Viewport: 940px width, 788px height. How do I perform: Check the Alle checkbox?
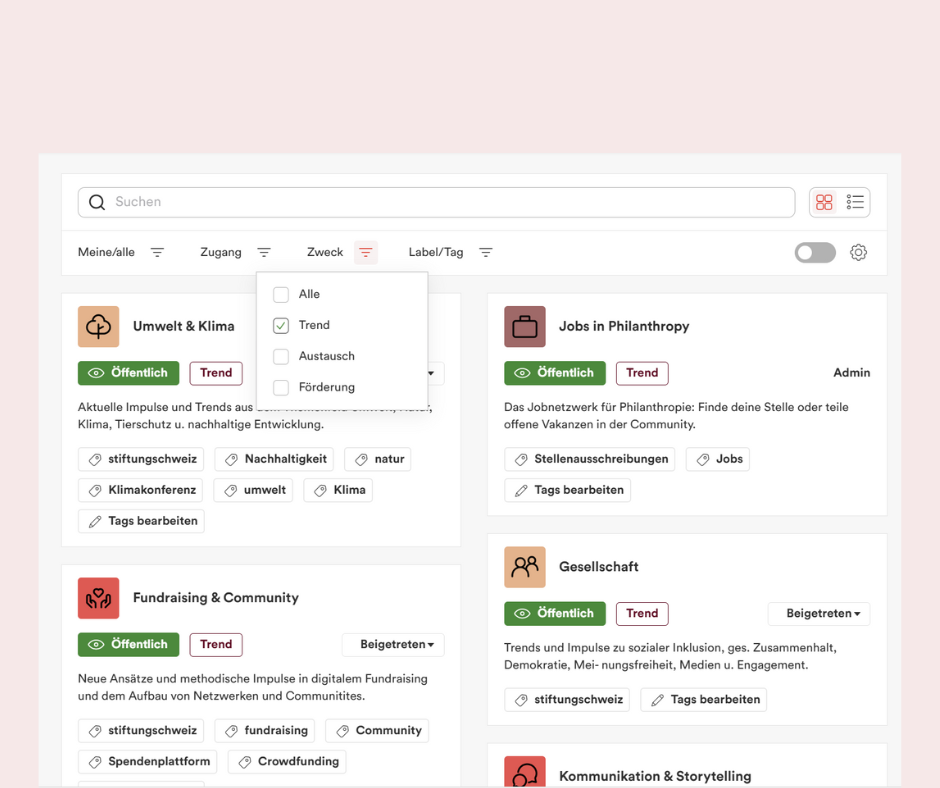pos(281,294)
